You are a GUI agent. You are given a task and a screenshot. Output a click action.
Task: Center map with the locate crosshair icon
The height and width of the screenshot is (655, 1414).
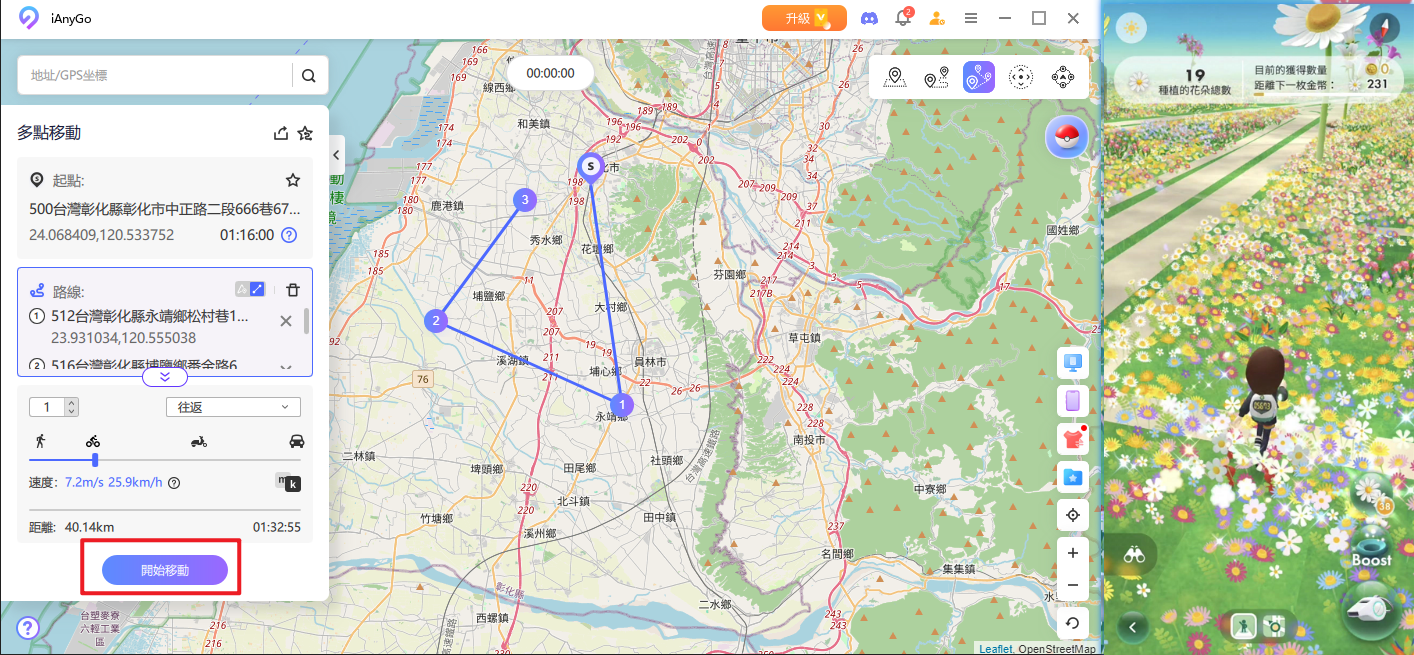1074,515
